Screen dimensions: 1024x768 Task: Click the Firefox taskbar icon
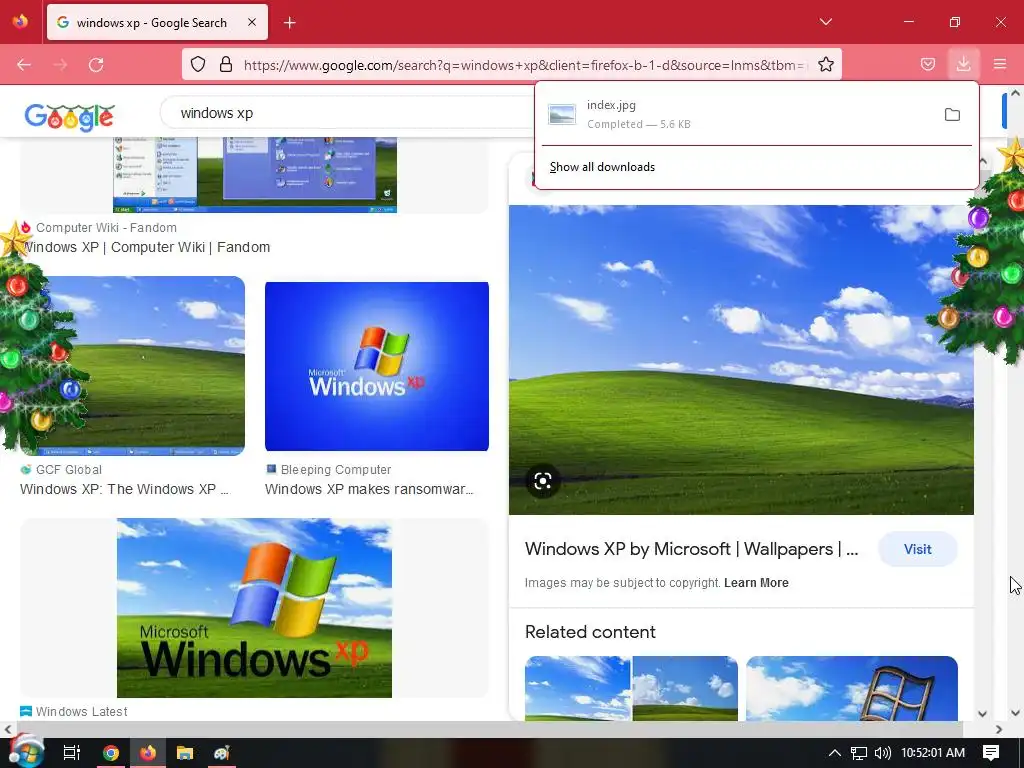[x=148, y=753]
